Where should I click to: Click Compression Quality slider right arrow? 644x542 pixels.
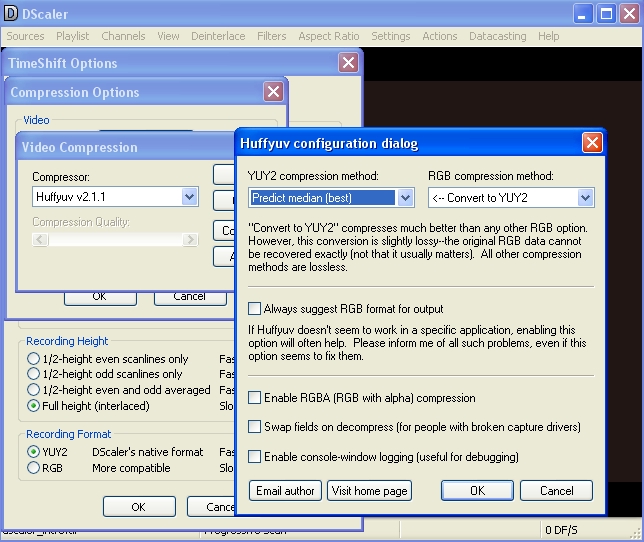coord(190,239)
